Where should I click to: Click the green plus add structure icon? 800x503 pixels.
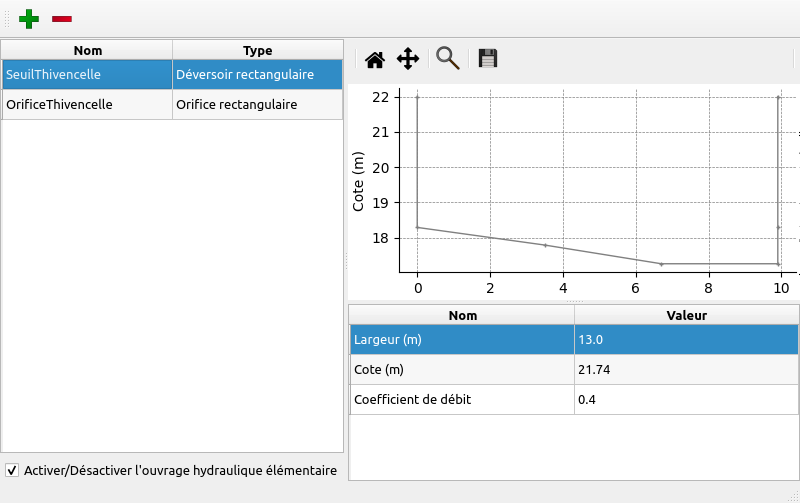(30, 18)
